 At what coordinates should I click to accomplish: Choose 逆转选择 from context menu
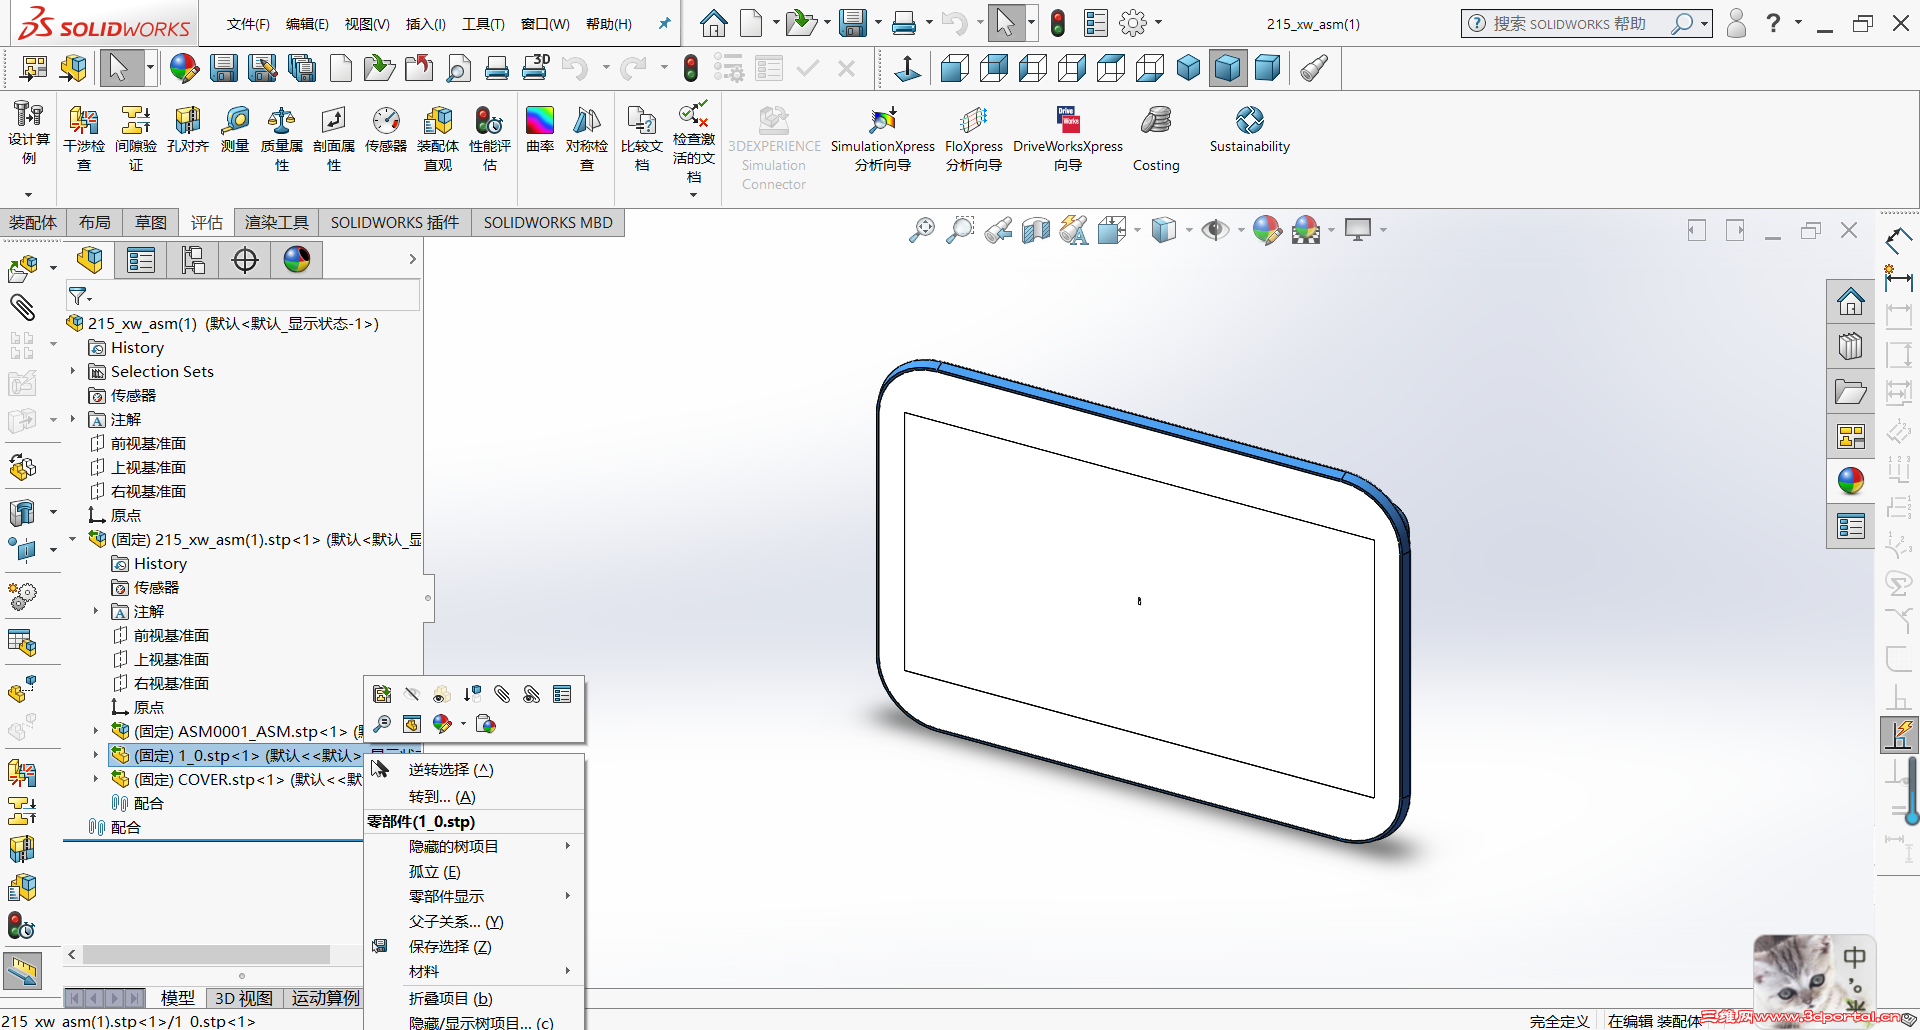(475, 770)
